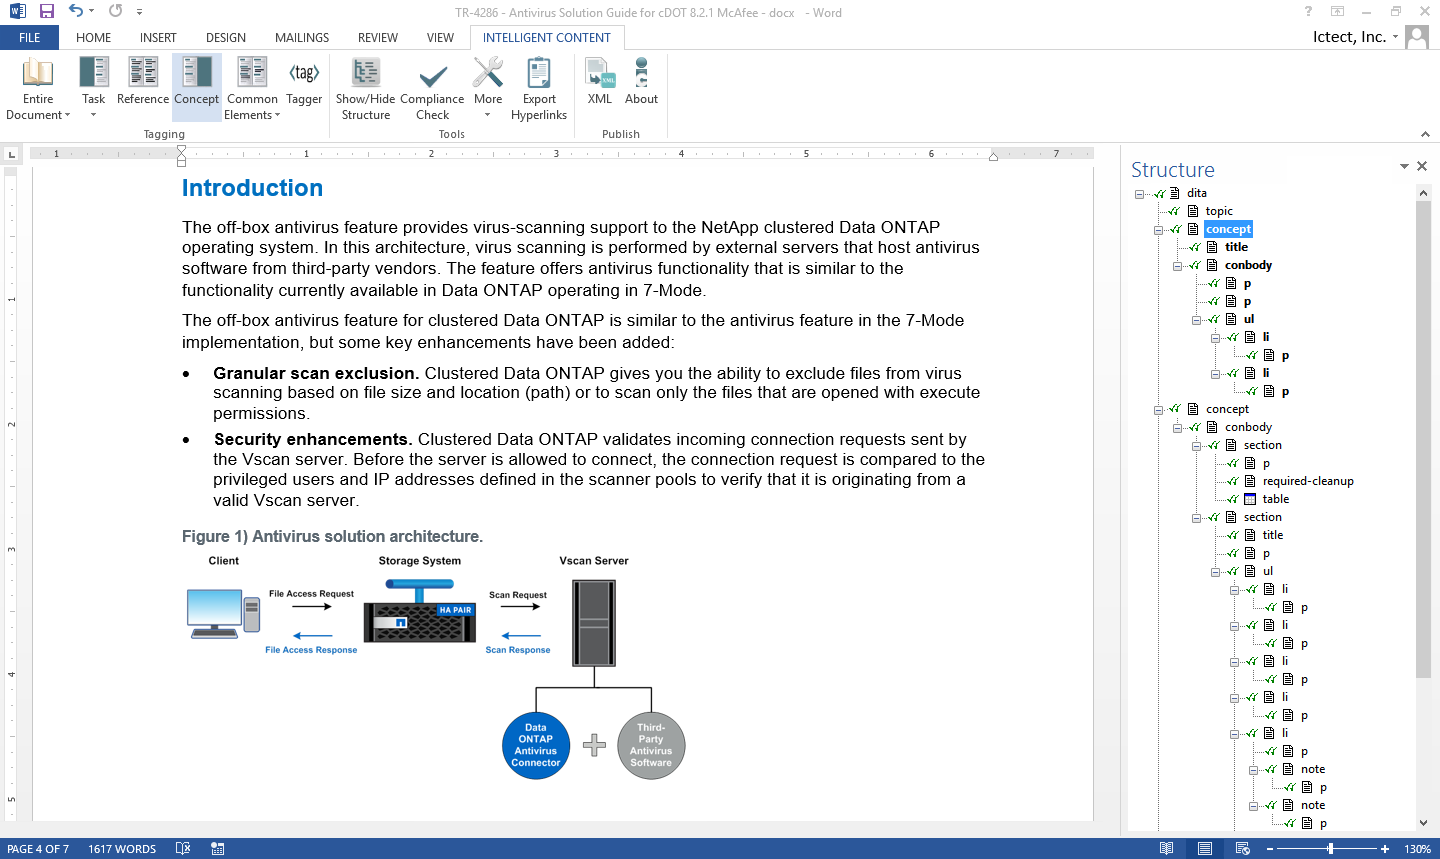Switch to Print Layout view icon
1440x859 pixels.
click(1205, 848)
